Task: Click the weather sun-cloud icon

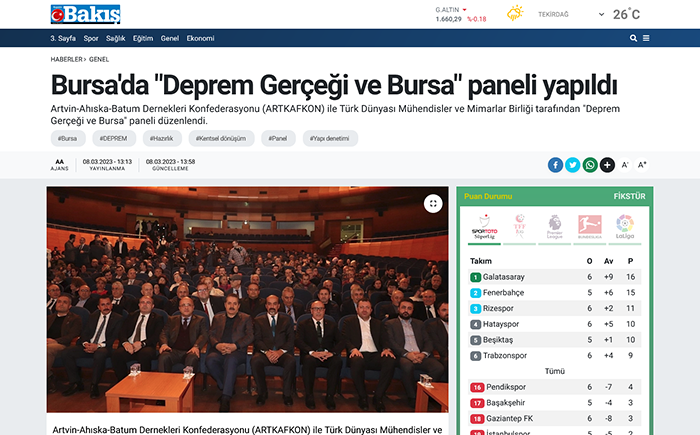Action: coord(515,13)
